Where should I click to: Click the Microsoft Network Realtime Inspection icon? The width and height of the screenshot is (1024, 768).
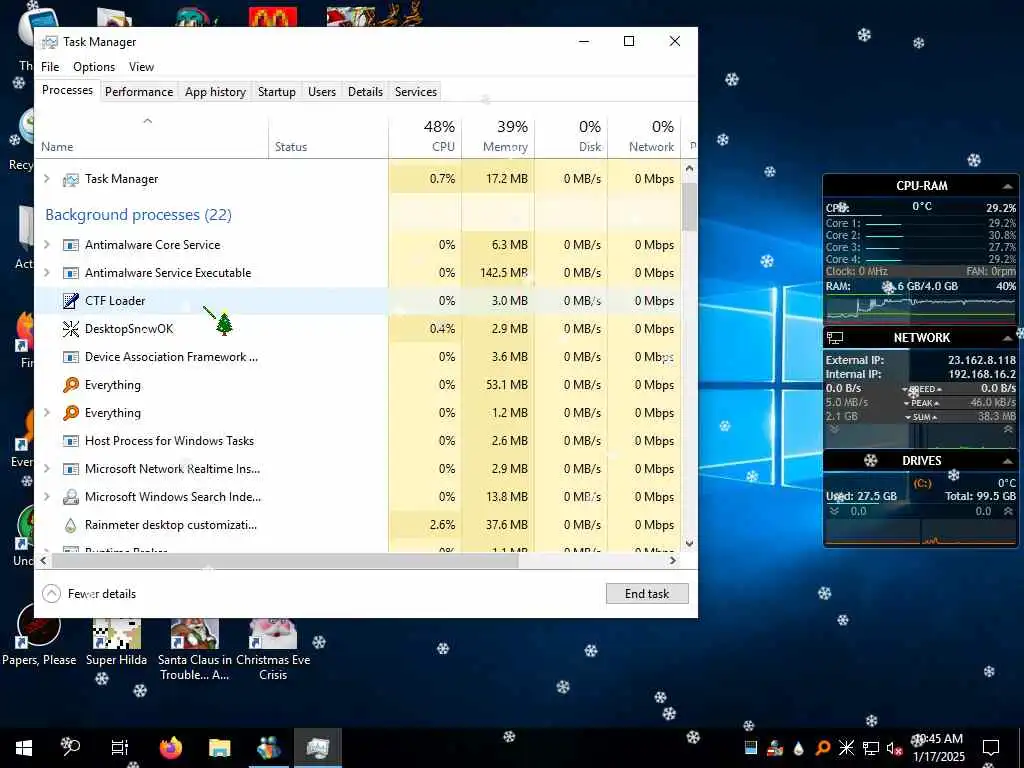tap(71, 469)
